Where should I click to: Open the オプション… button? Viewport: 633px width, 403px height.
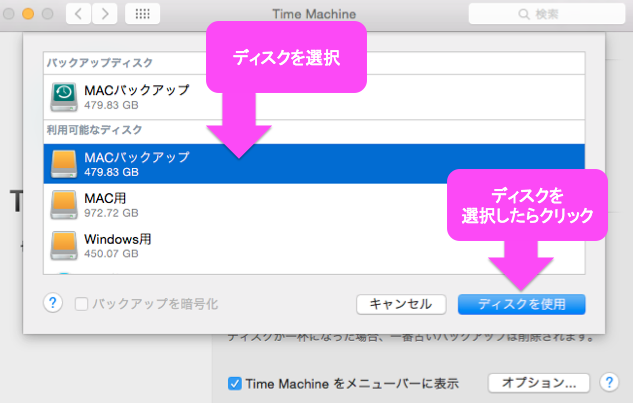539,382
